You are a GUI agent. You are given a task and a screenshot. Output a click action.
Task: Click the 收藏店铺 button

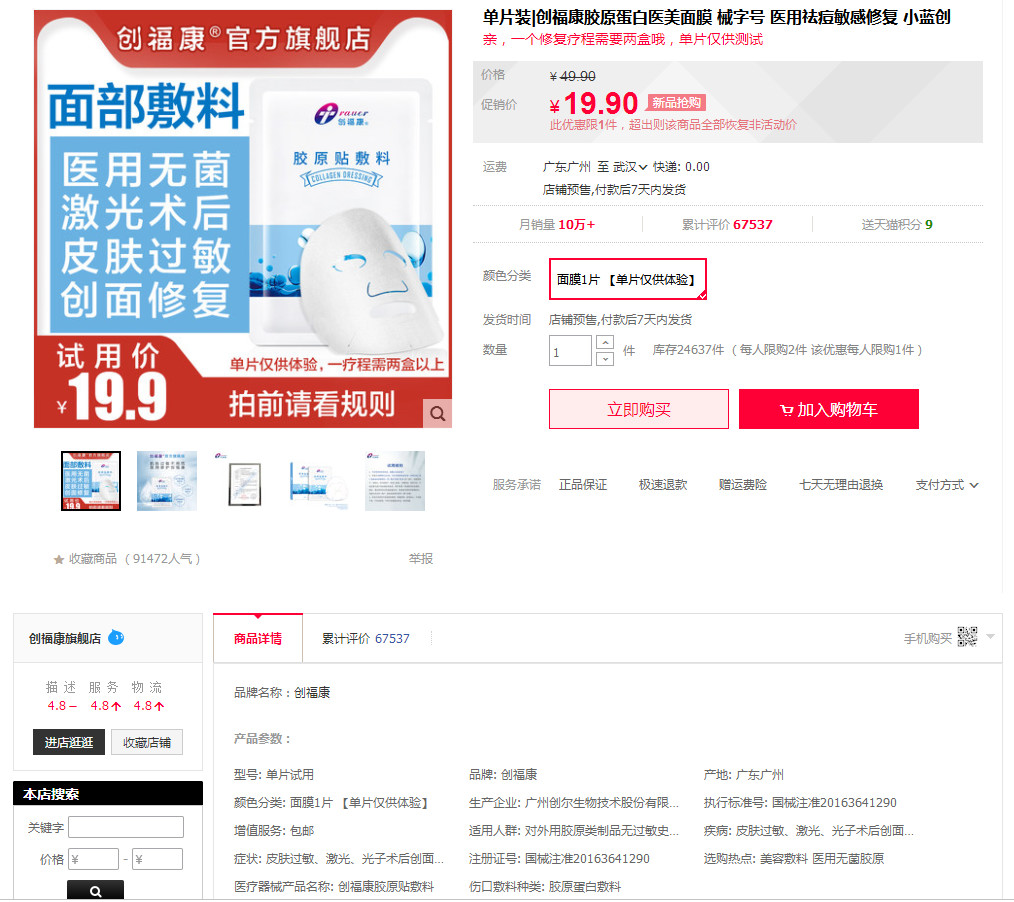point(147,742)
